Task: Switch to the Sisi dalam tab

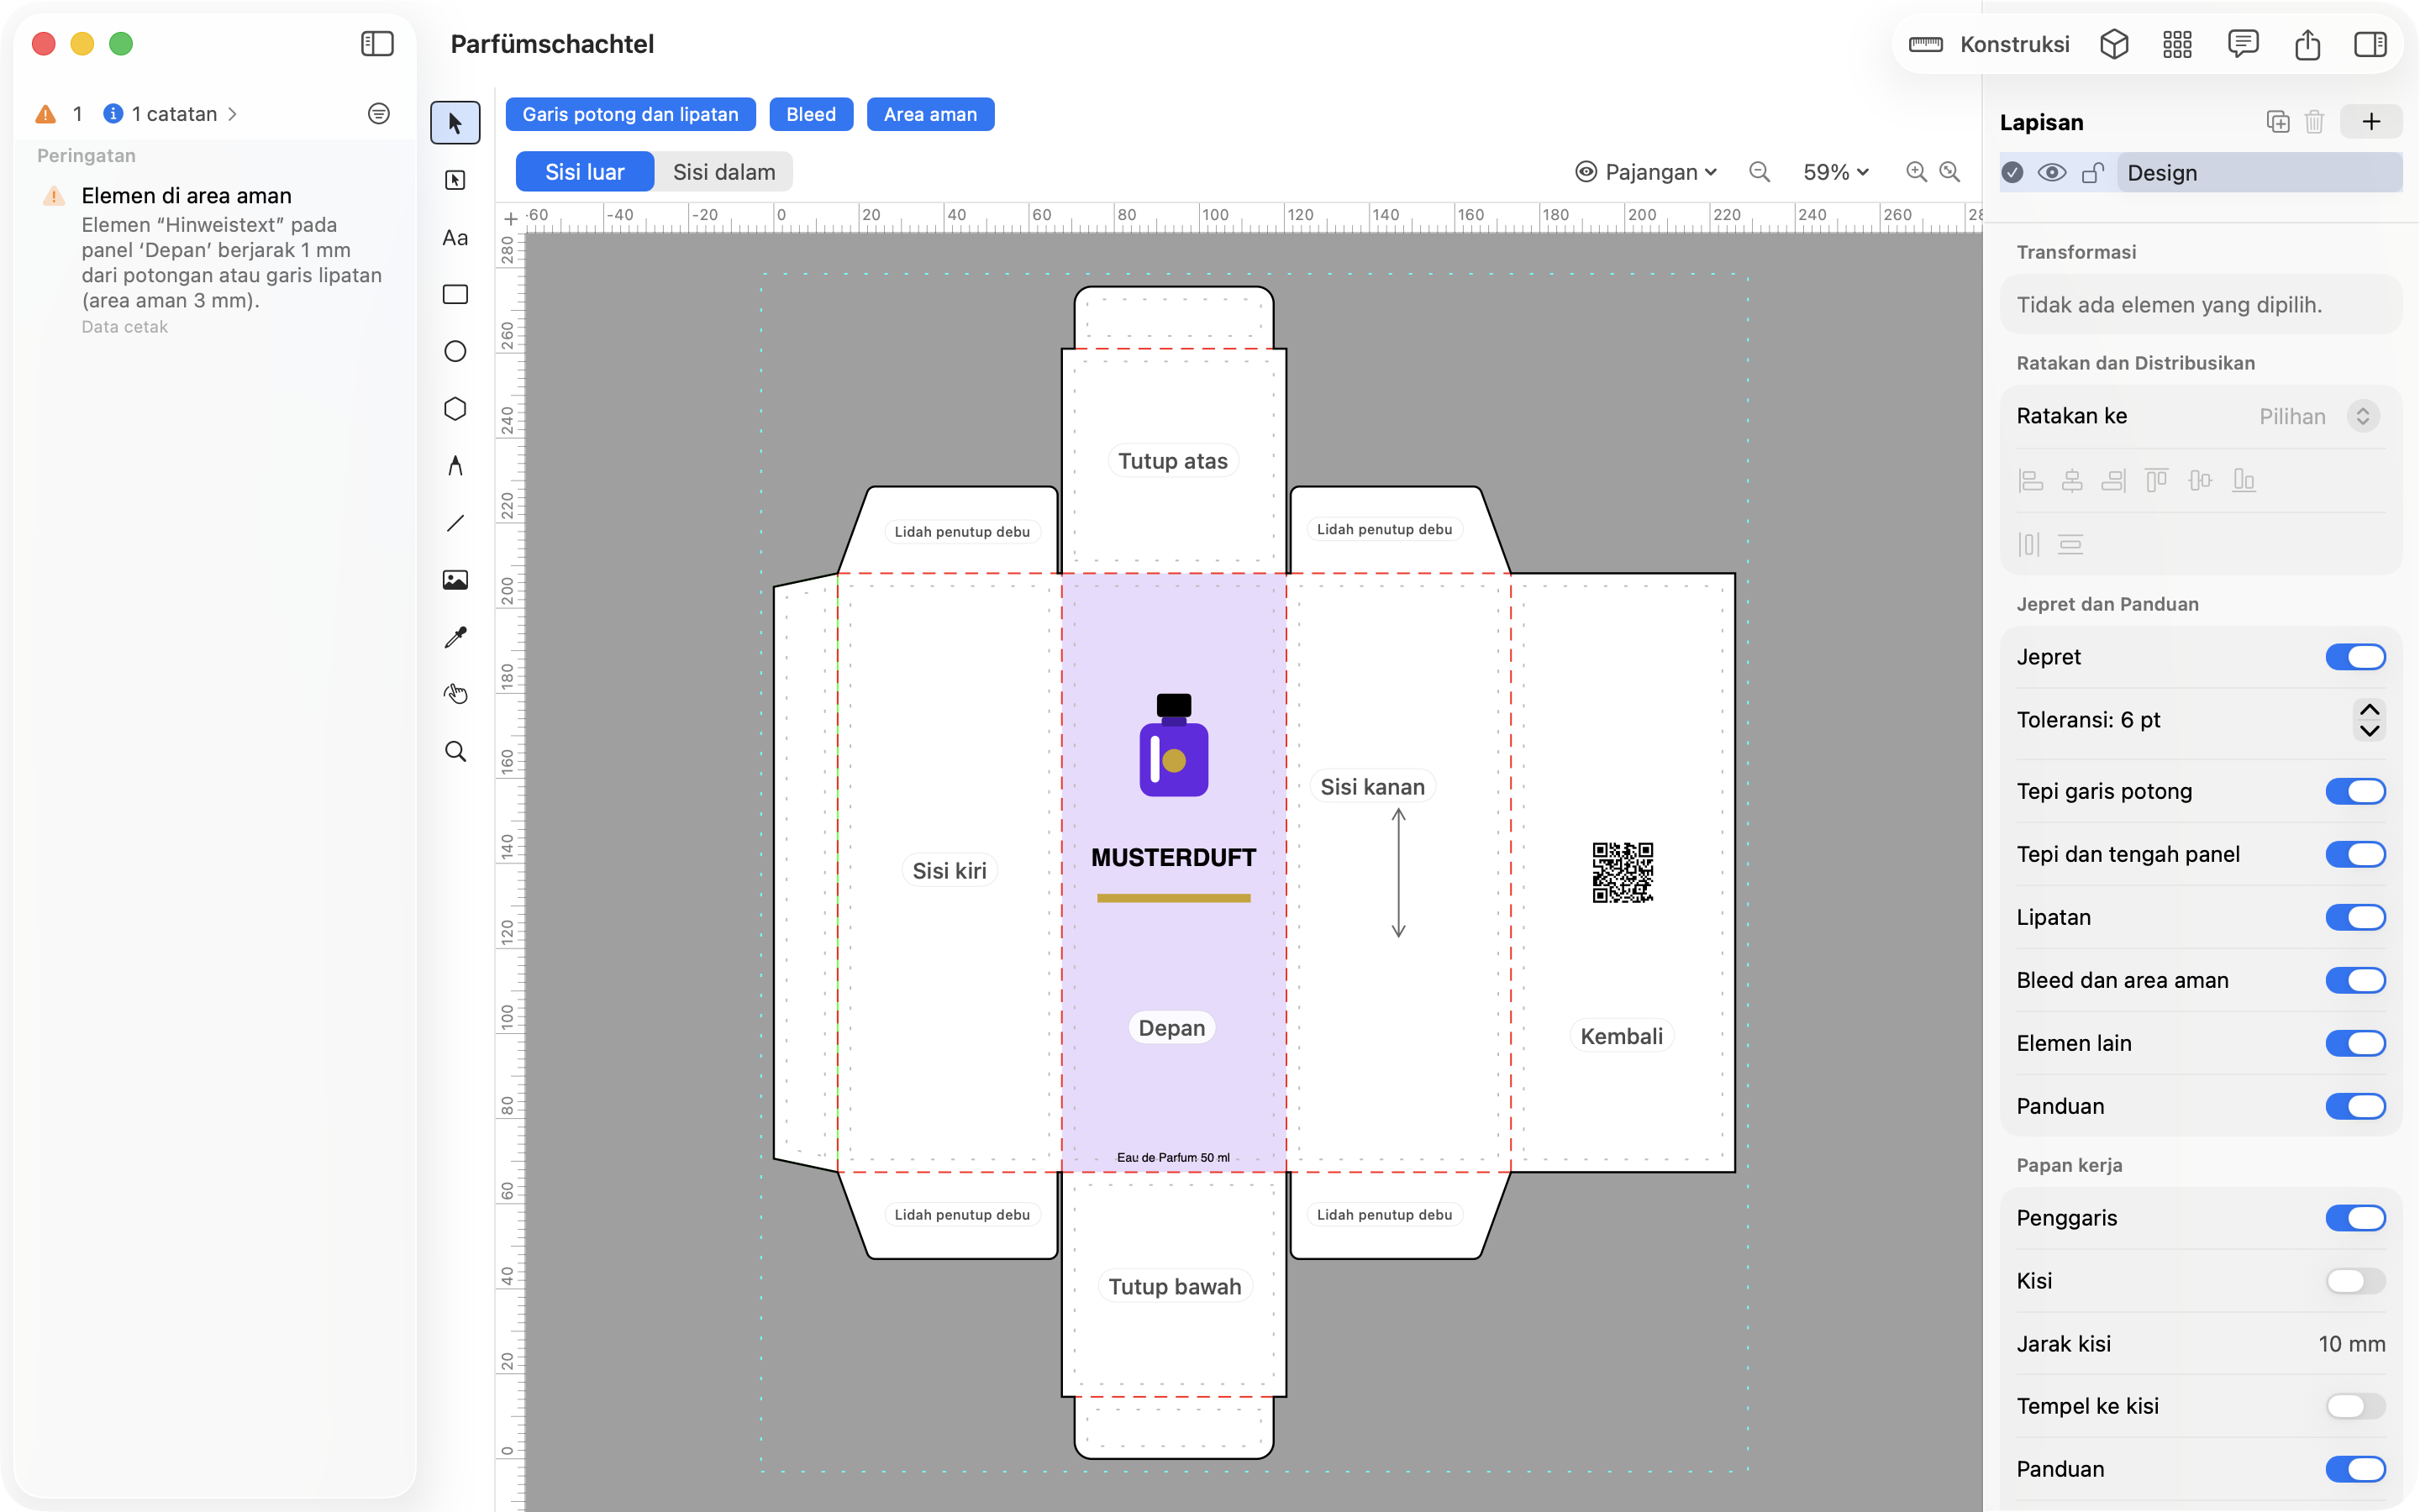Action: coord(724,172)
